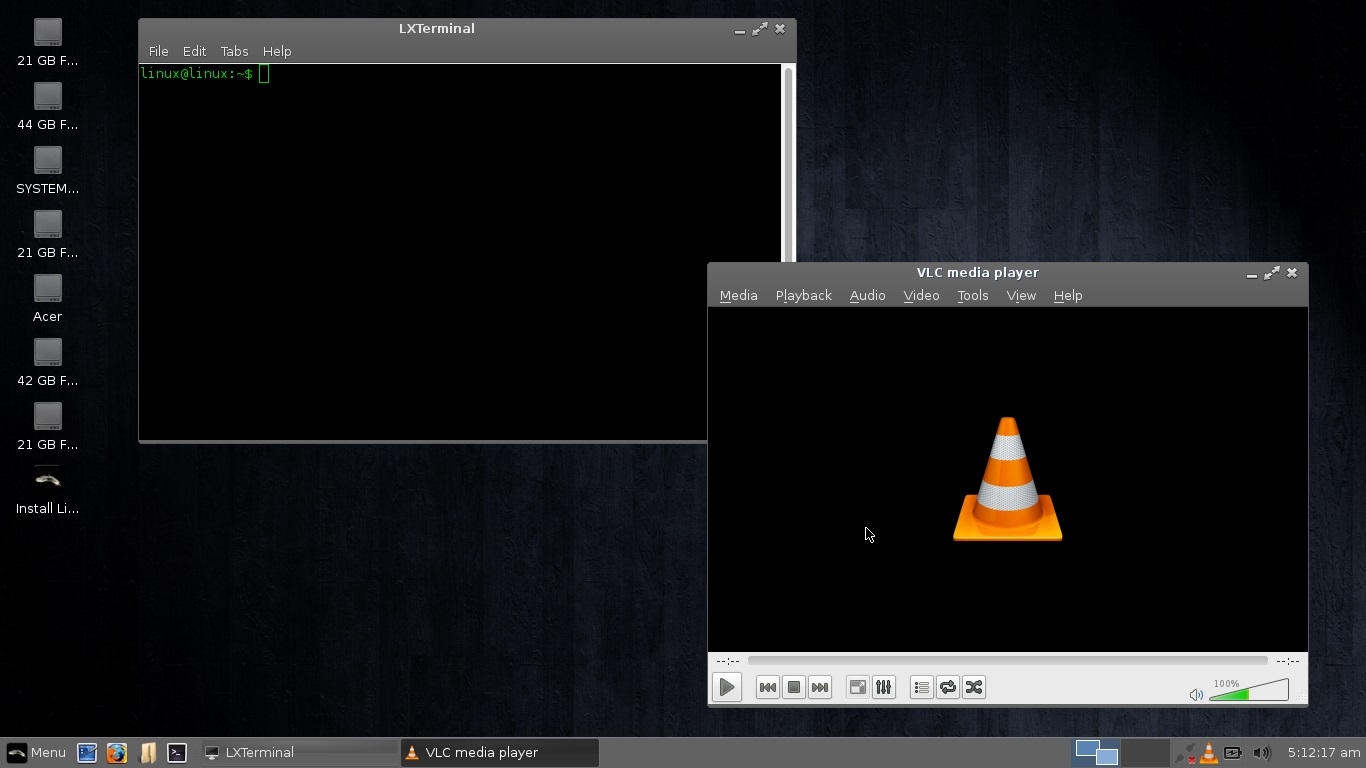Viewport: 1366px width, 768px height.
Task: Launch Firefox from the taskbar
Action: tap(117, 753)
